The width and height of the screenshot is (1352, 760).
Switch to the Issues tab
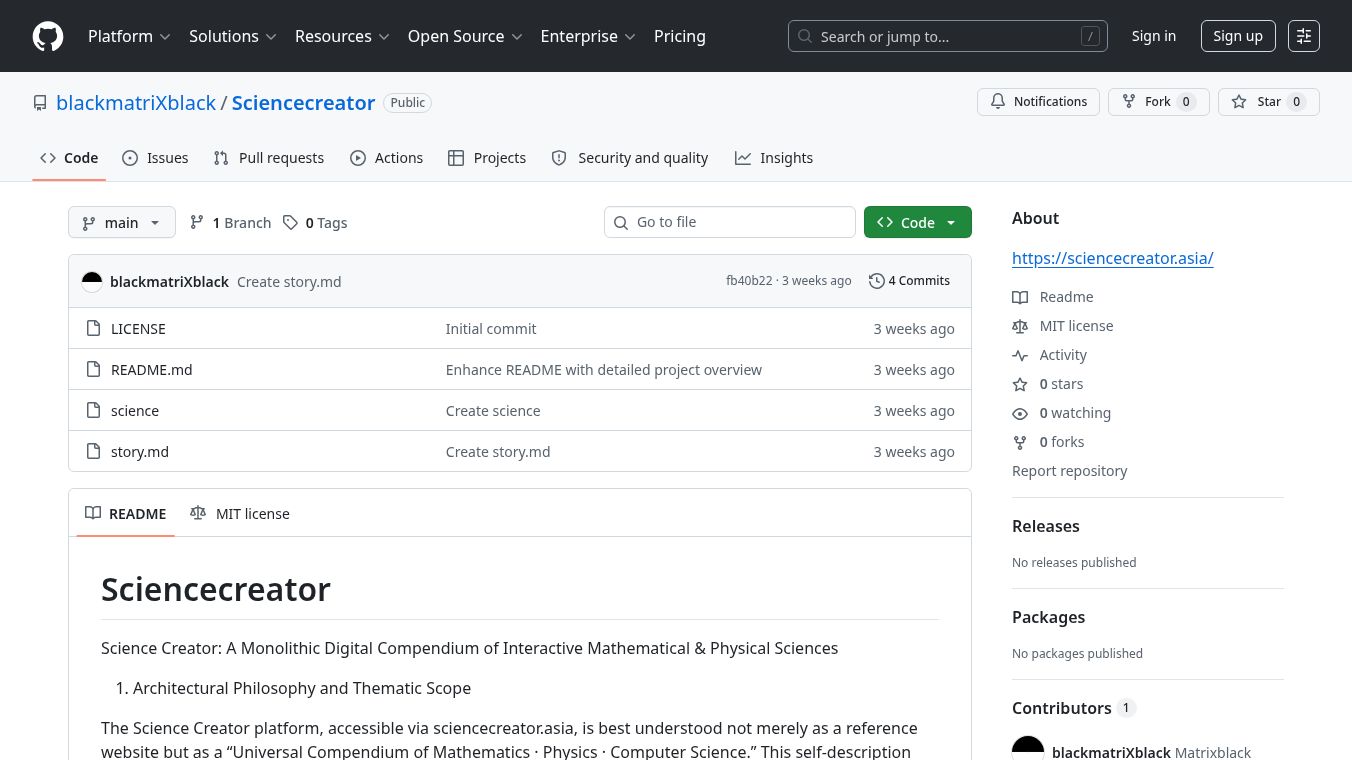(x=155, y=158)
